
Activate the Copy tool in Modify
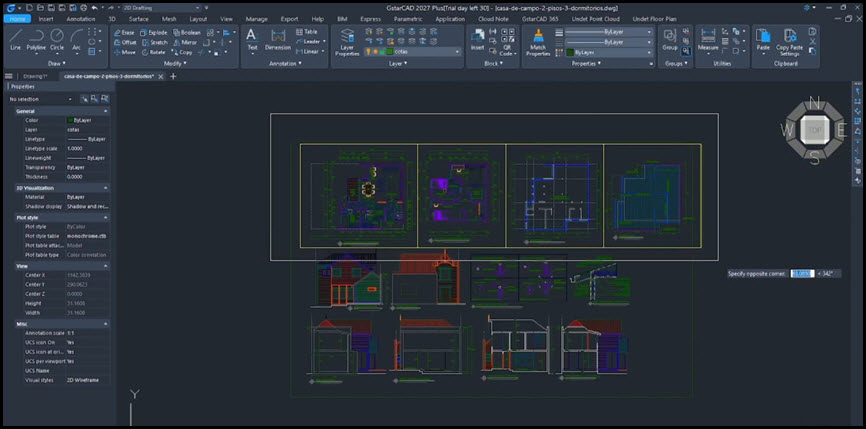coord(182,52)
